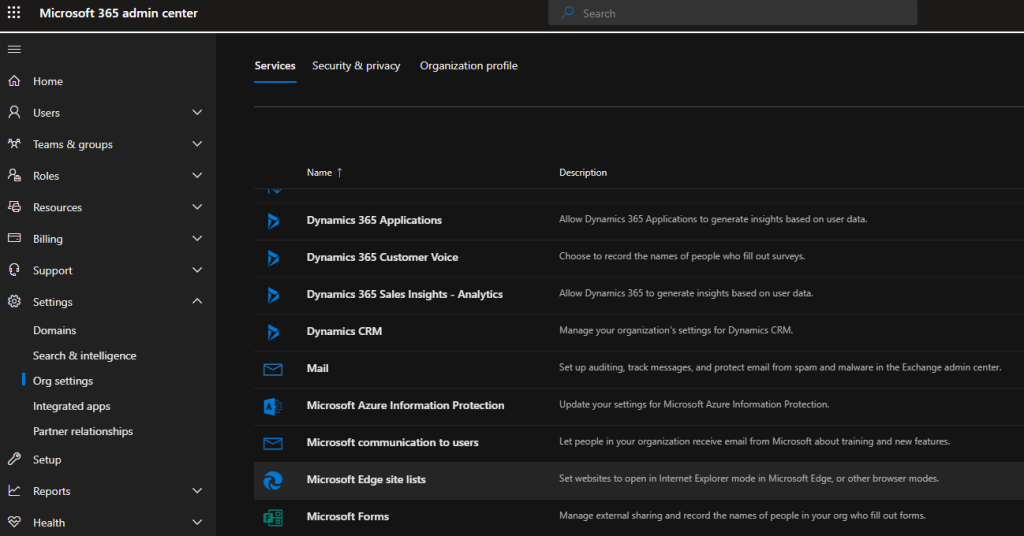1024x536 pixels.
Task: Open Dynamics 365 Customer Voice settings
Action: [382, 257]
